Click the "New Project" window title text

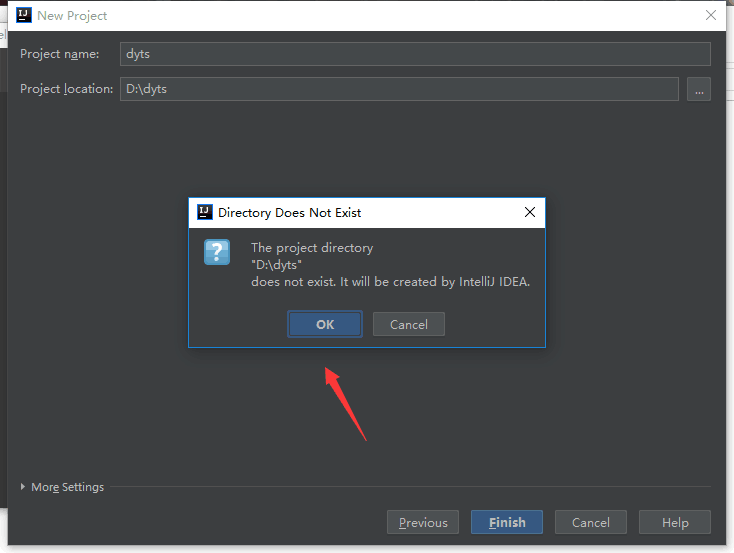[x=72, y=16]
